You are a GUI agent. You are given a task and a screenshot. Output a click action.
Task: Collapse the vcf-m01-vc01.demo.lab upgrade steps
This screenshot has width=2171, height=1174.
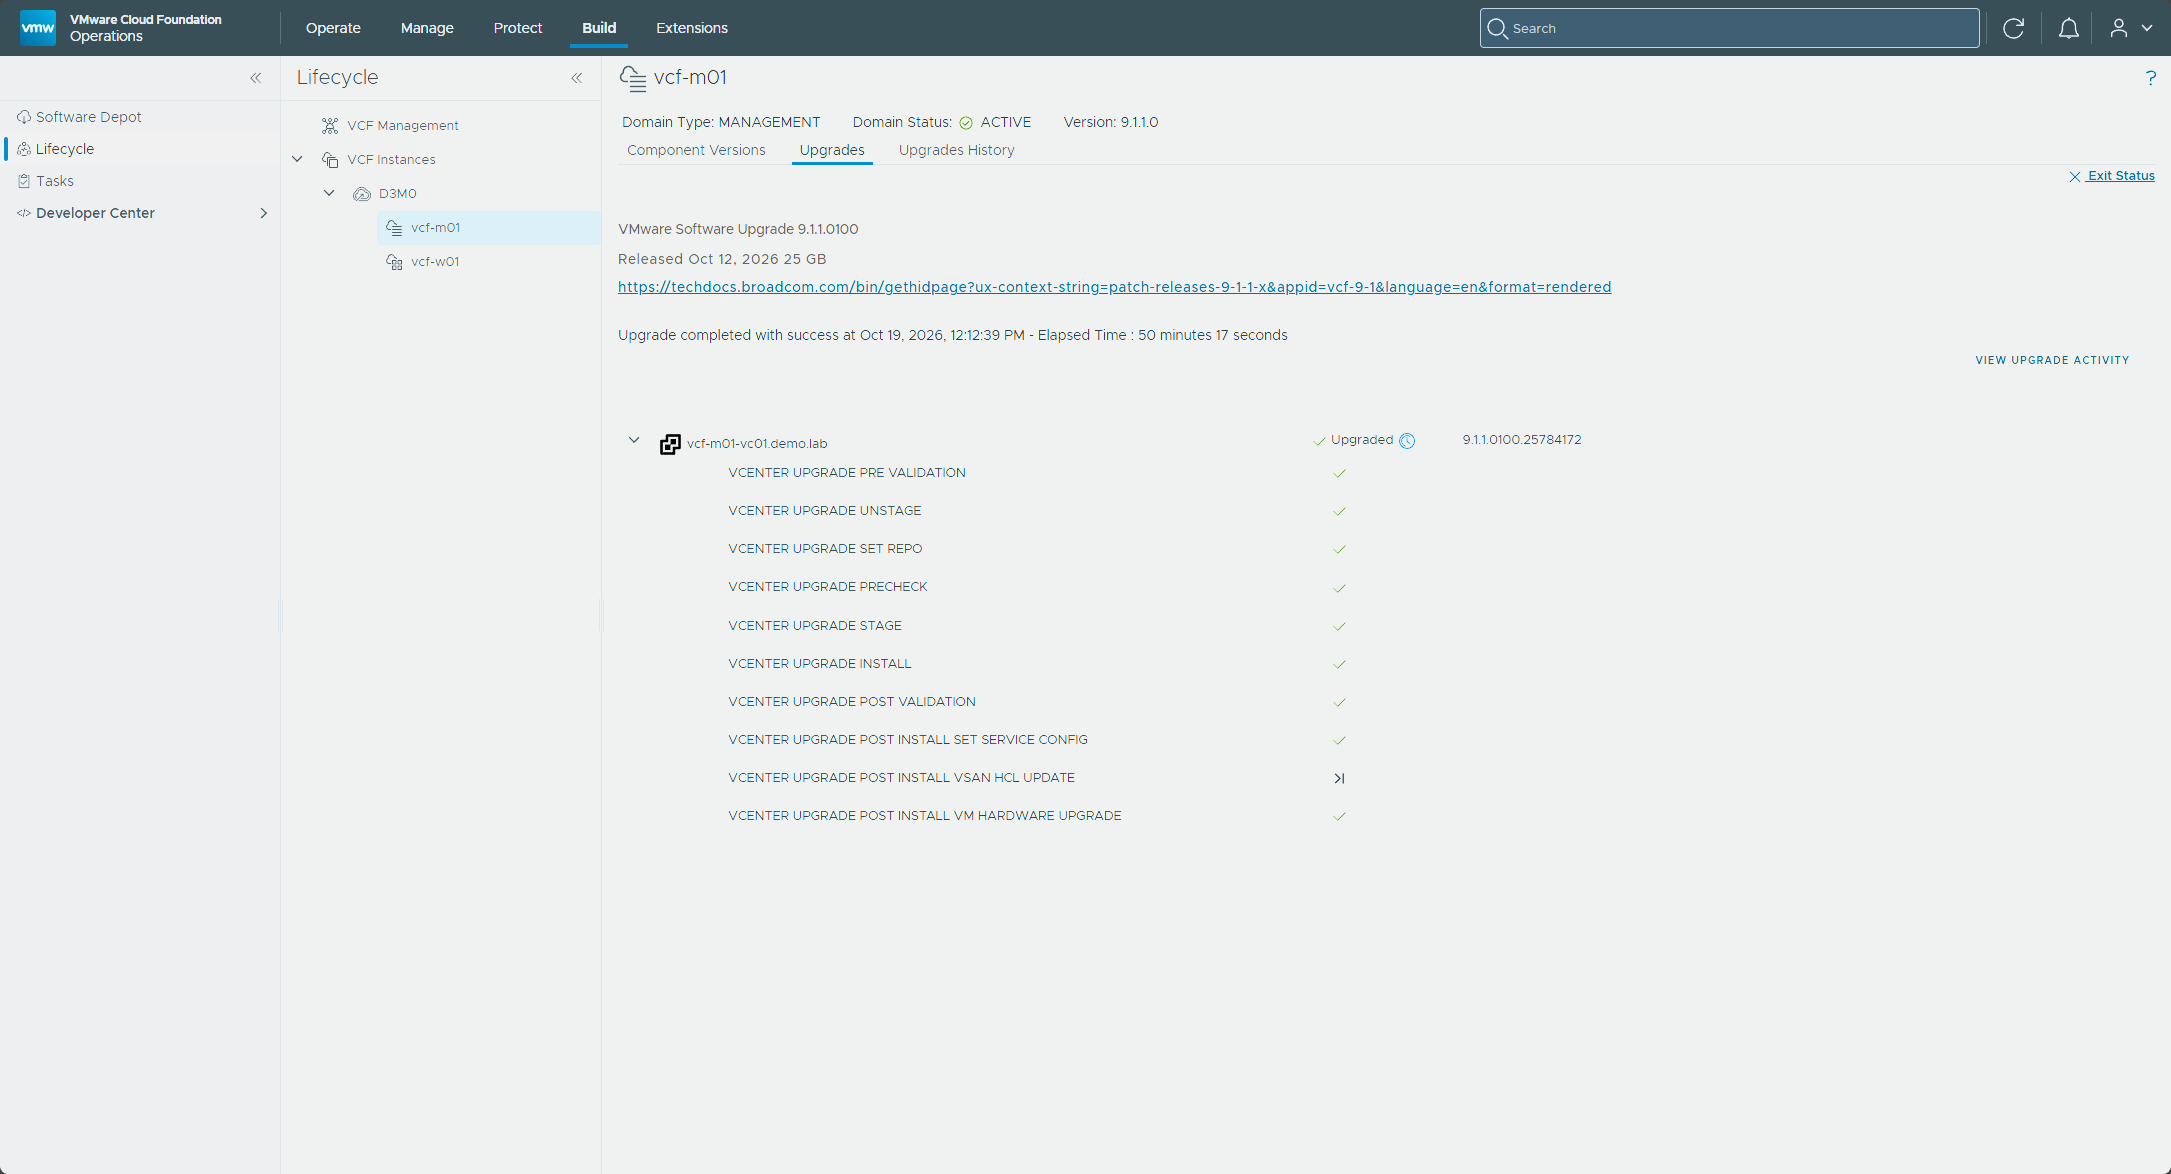(634, 440)
